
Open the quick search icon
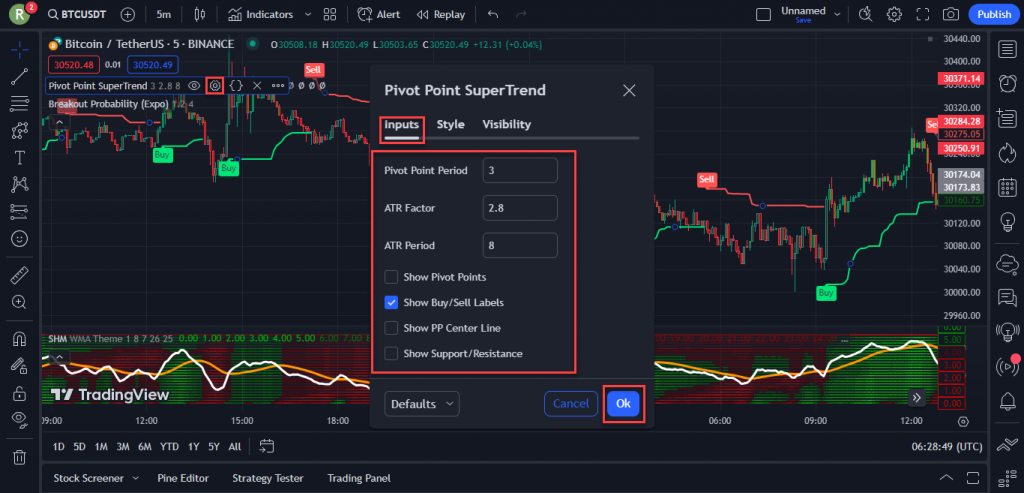866,14
